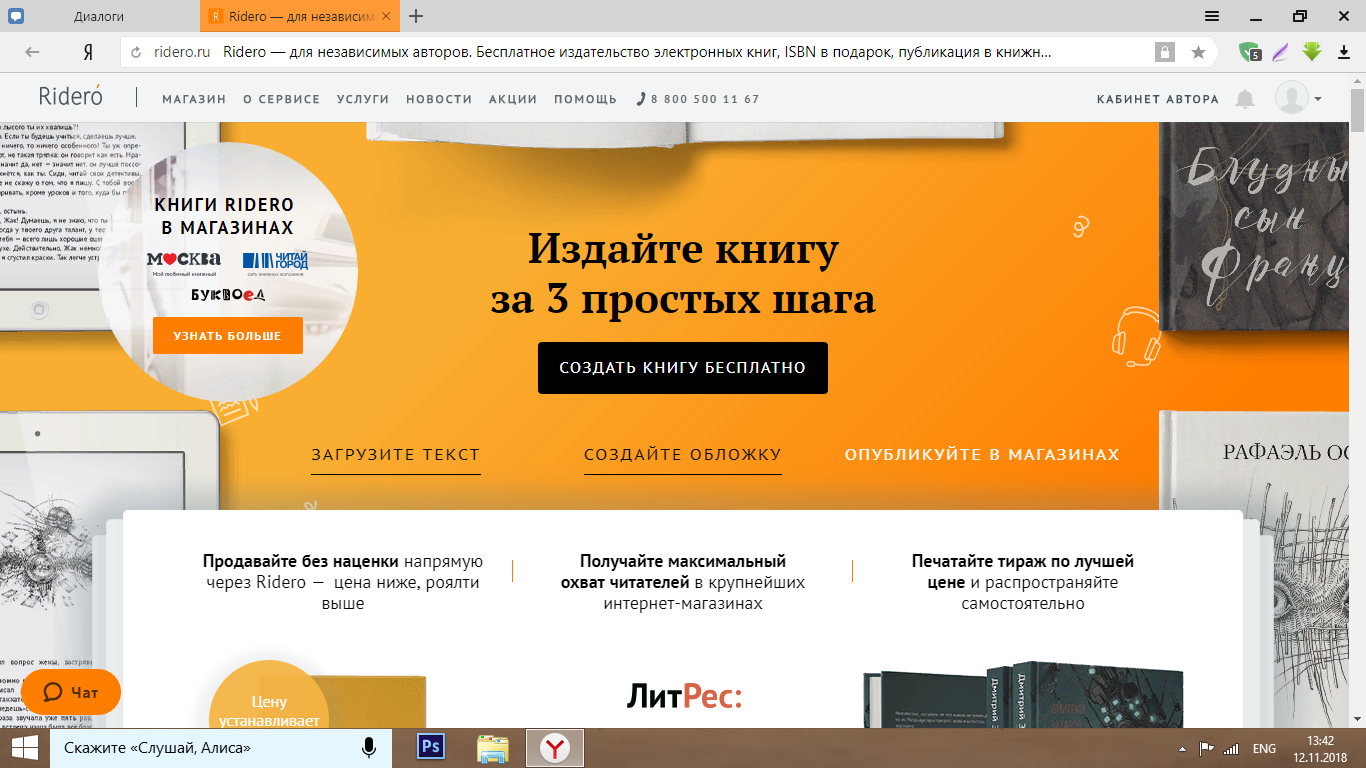Open the orange Чат widget
Image resolution: width=1366 pixels, height=768 pixels.
(x=71, y=692)
